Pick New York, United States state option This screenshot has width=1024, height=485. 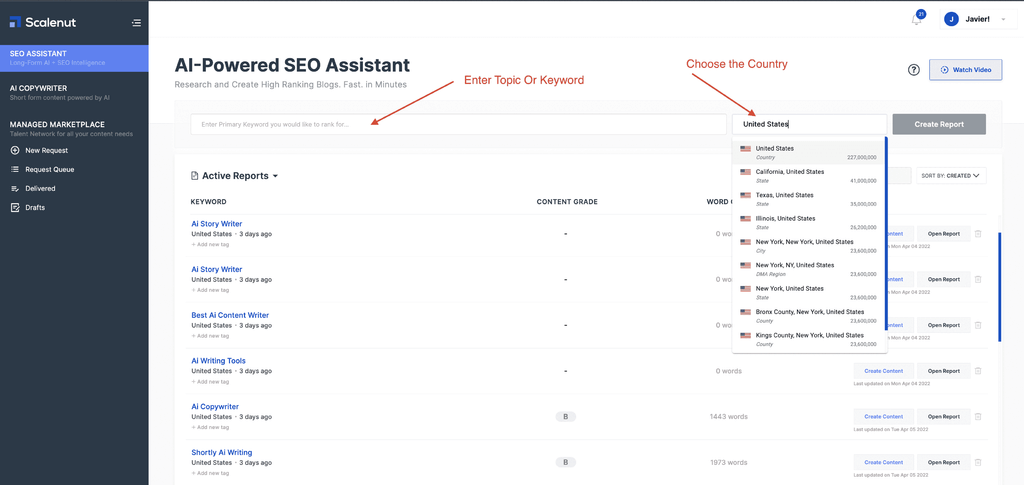point(808,292)
